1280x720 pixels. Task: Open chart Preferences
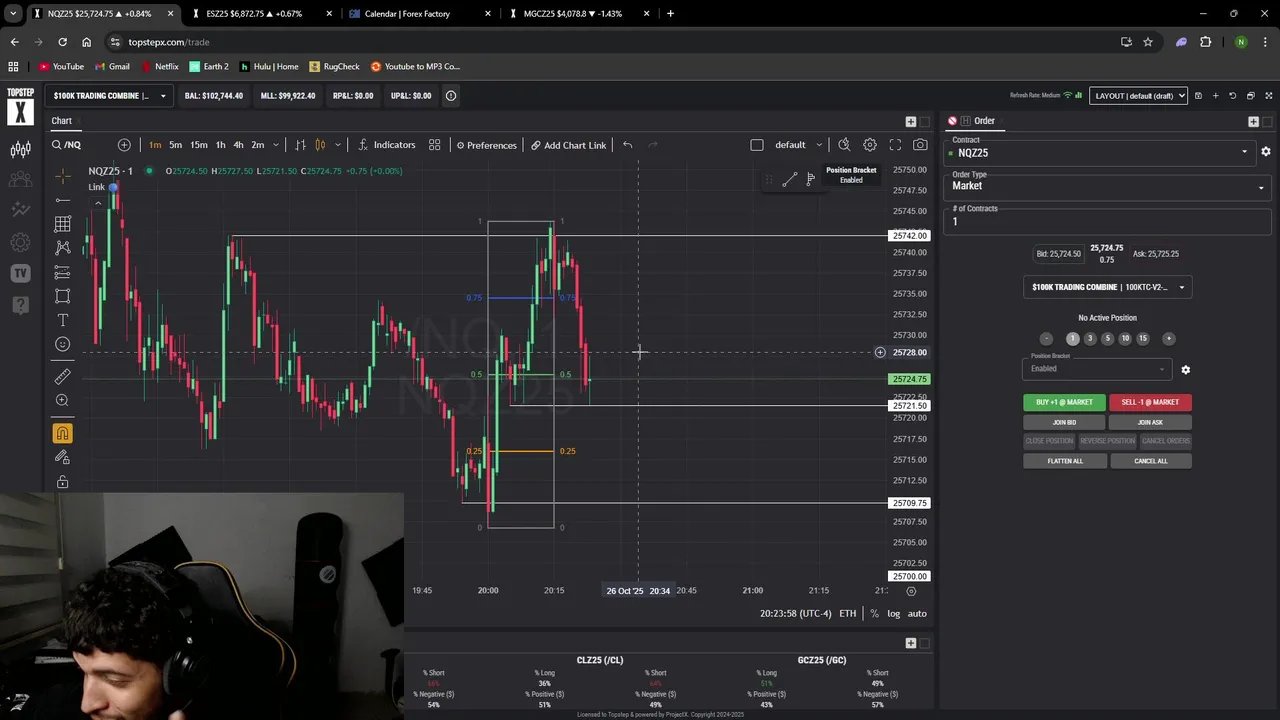point(486,145)
